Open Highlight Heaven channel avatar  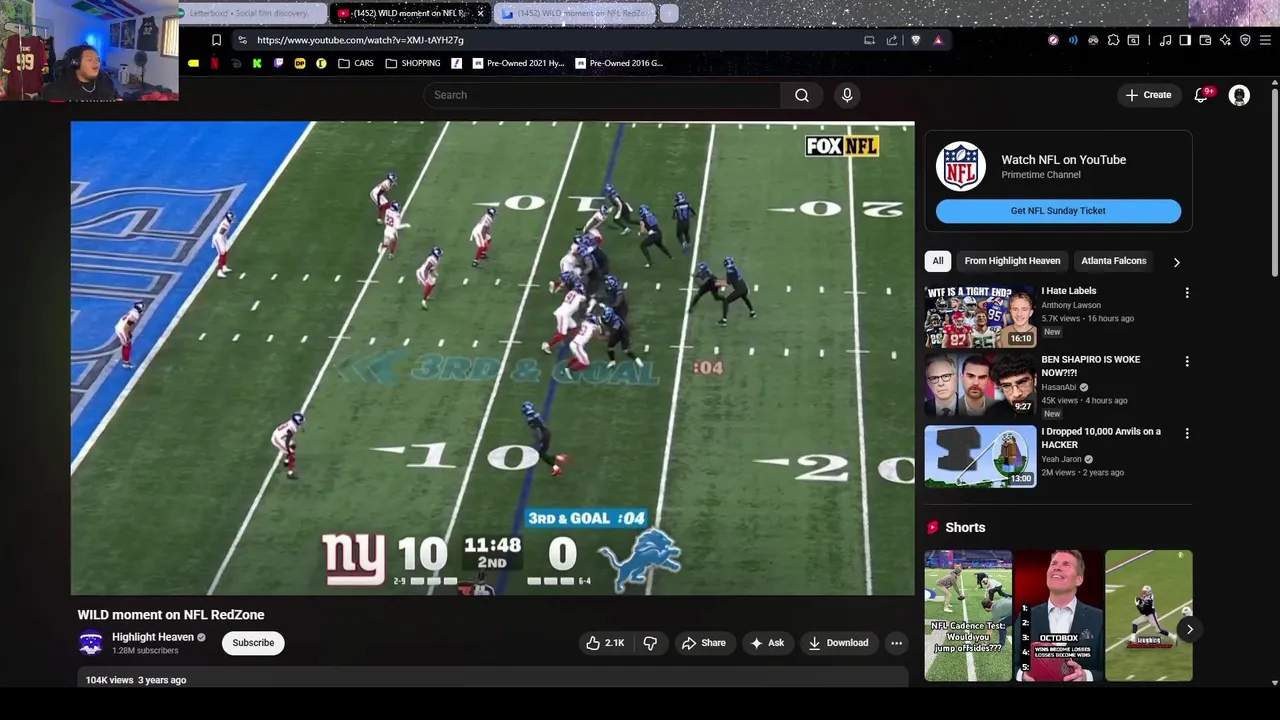coord(90,643)
